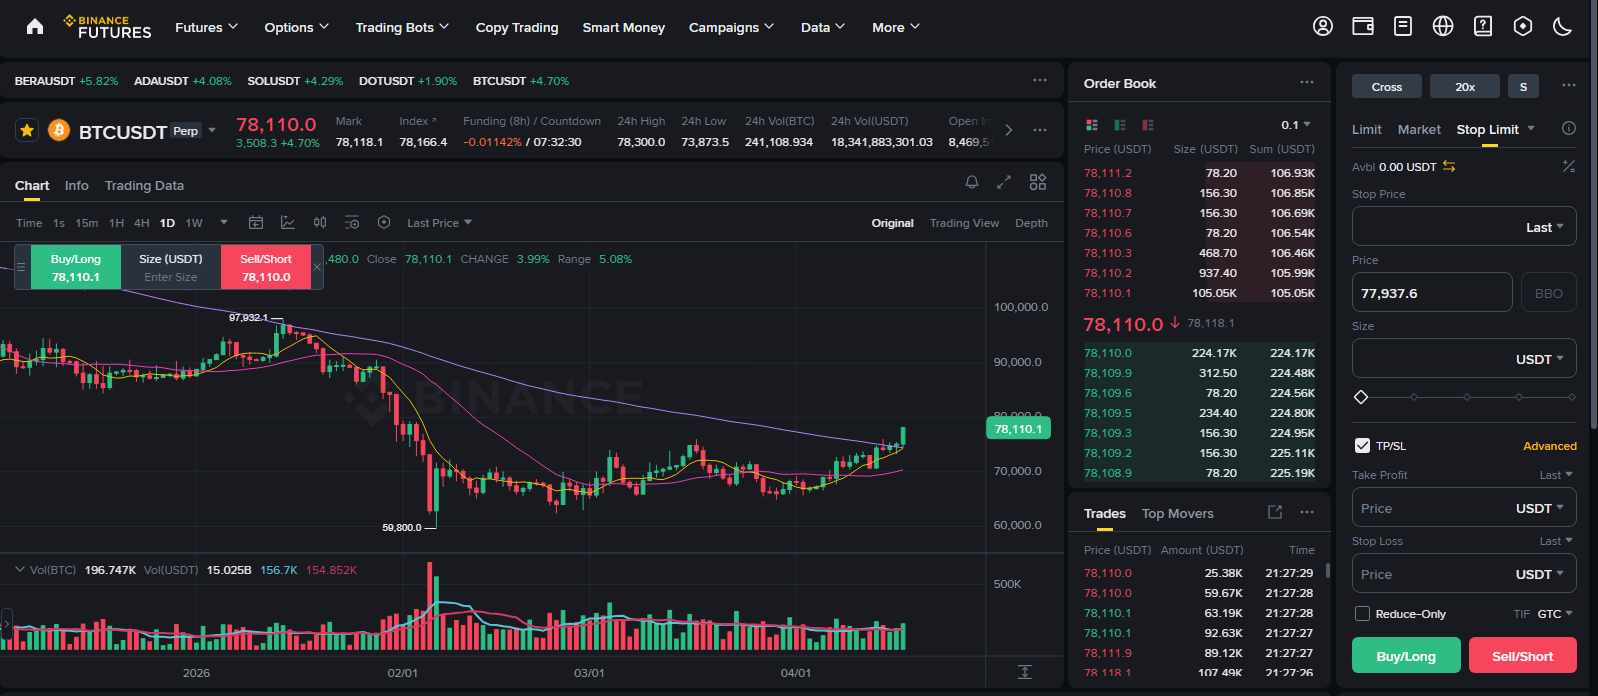Select the 1W time interval

(x=194, y=223)
